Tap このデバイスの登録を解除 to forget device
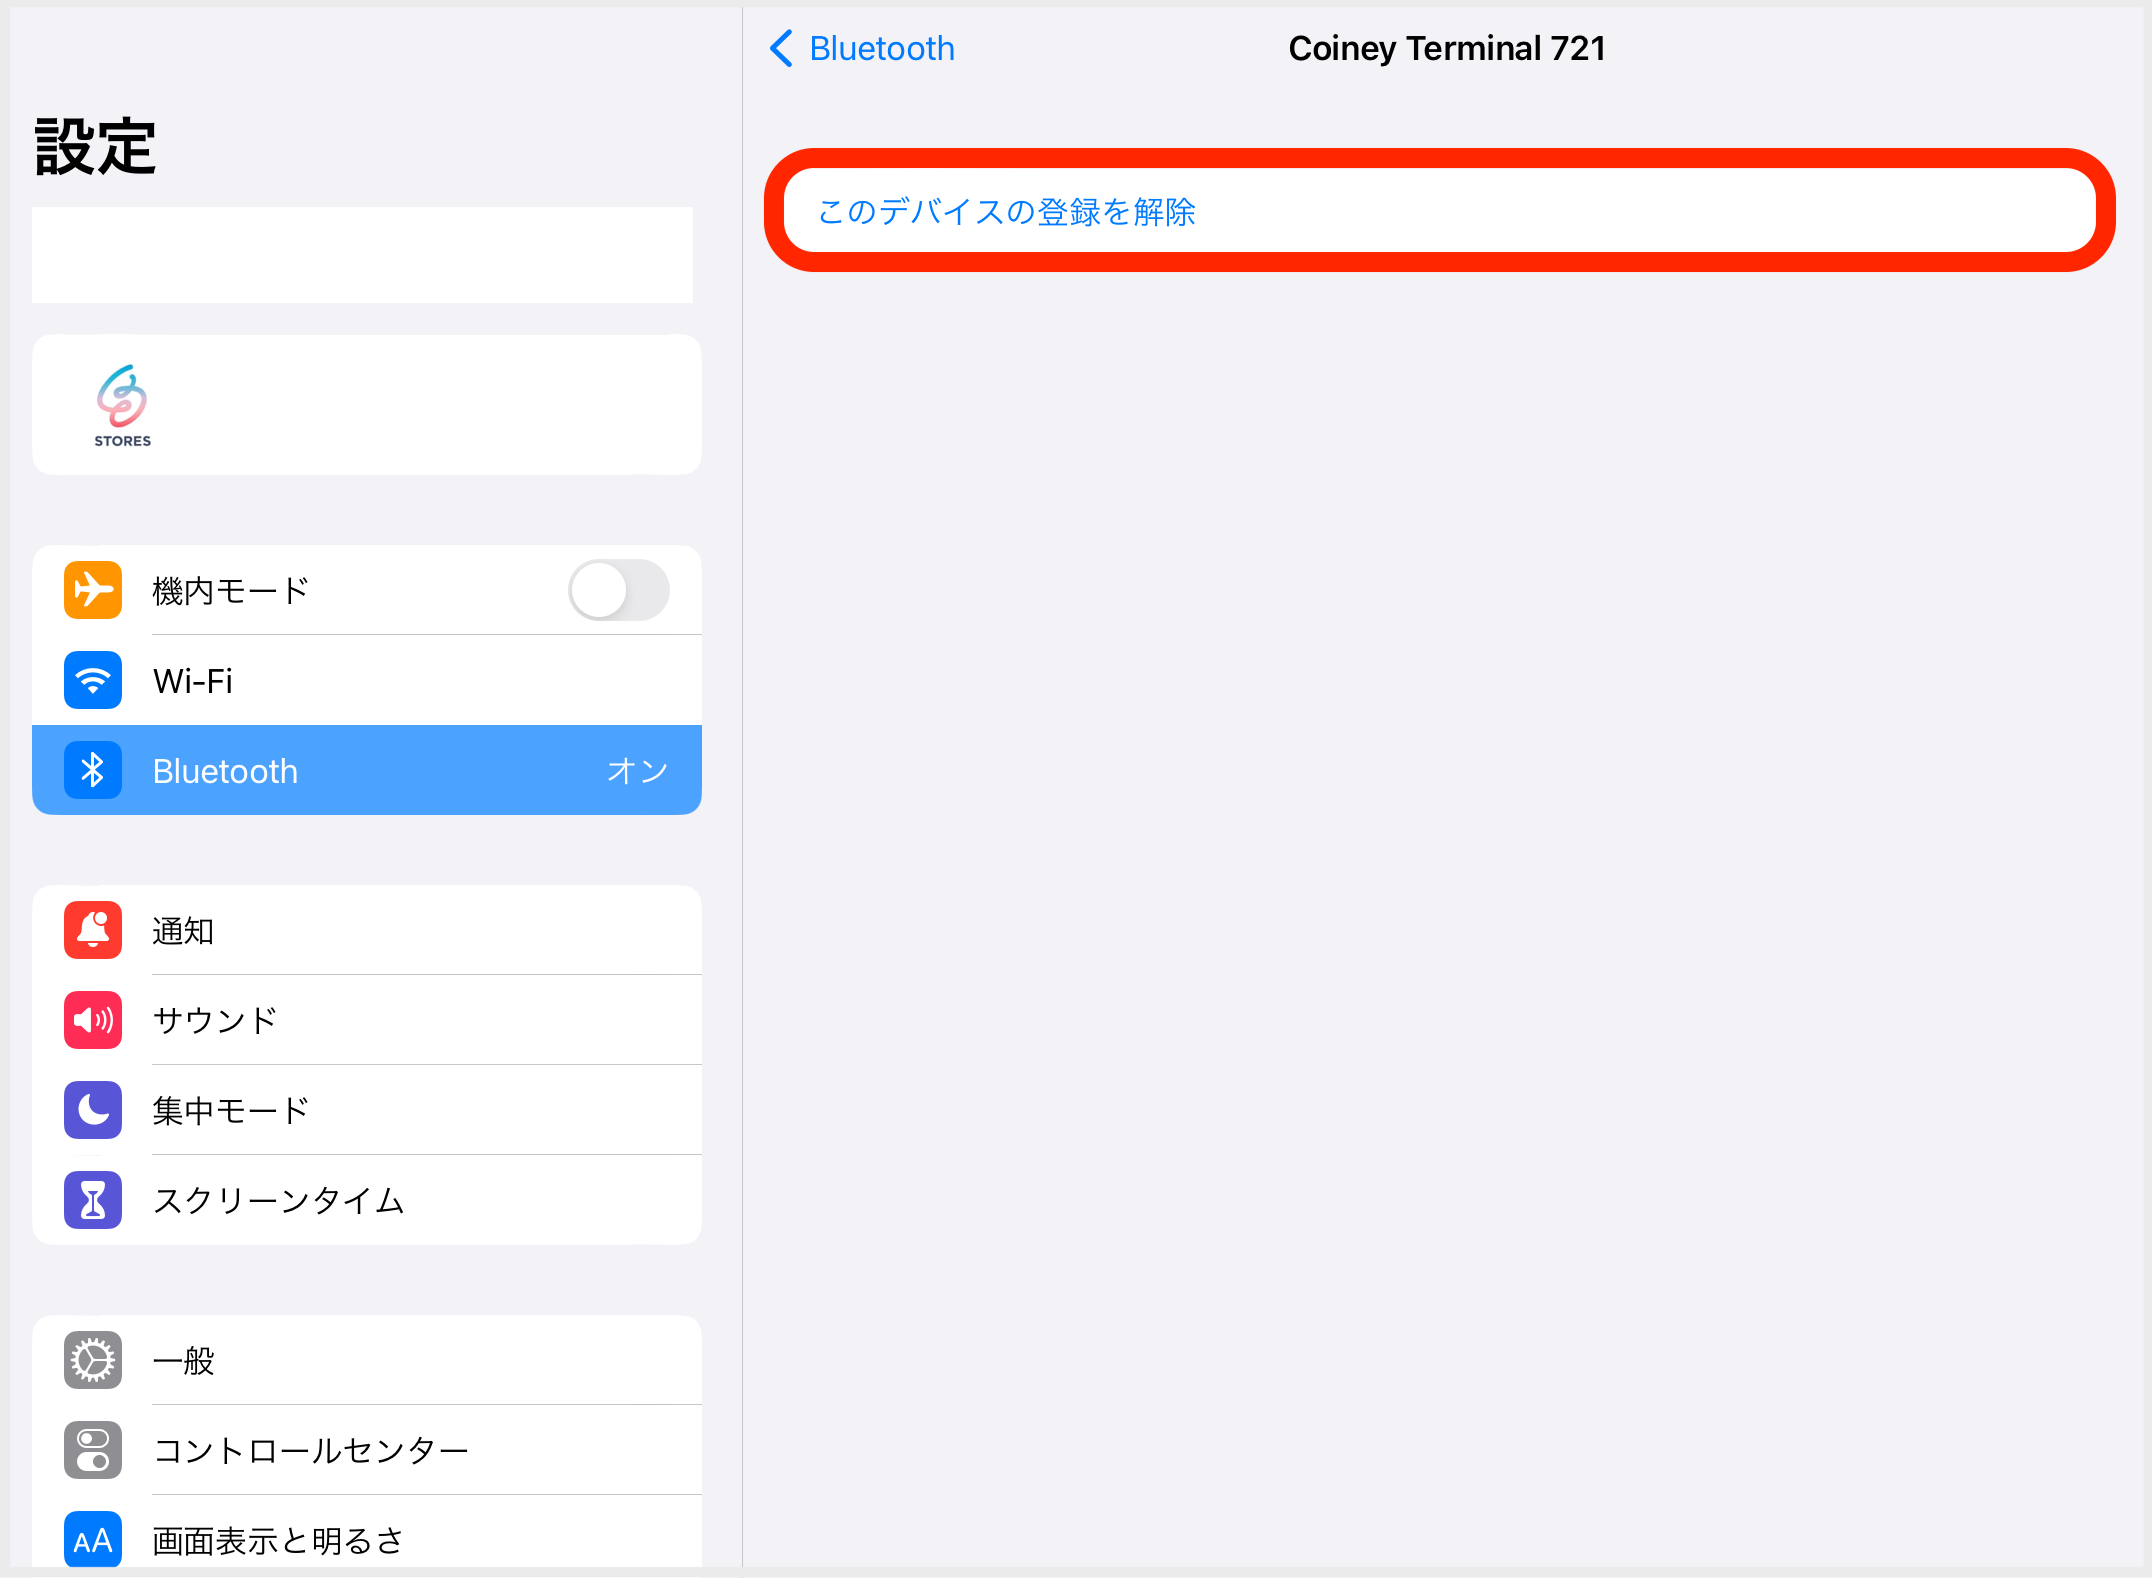The width and height of the screenshot is (2152, 1578). click(x=1439, y=210)
